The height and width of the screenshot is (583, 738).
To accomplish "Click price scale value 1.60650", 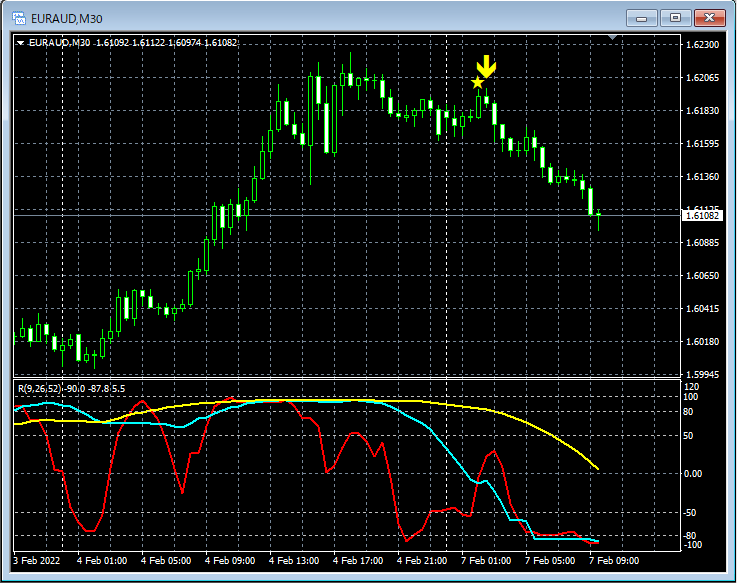I will click(703, 276).
